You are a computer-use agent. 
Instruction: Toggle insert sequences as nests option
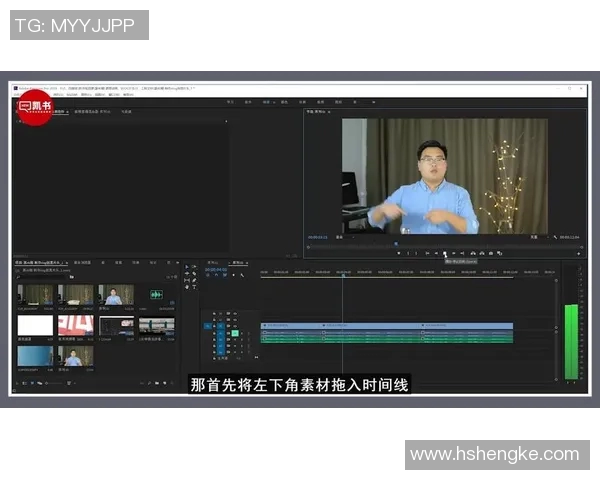click(x=208, y=275)
